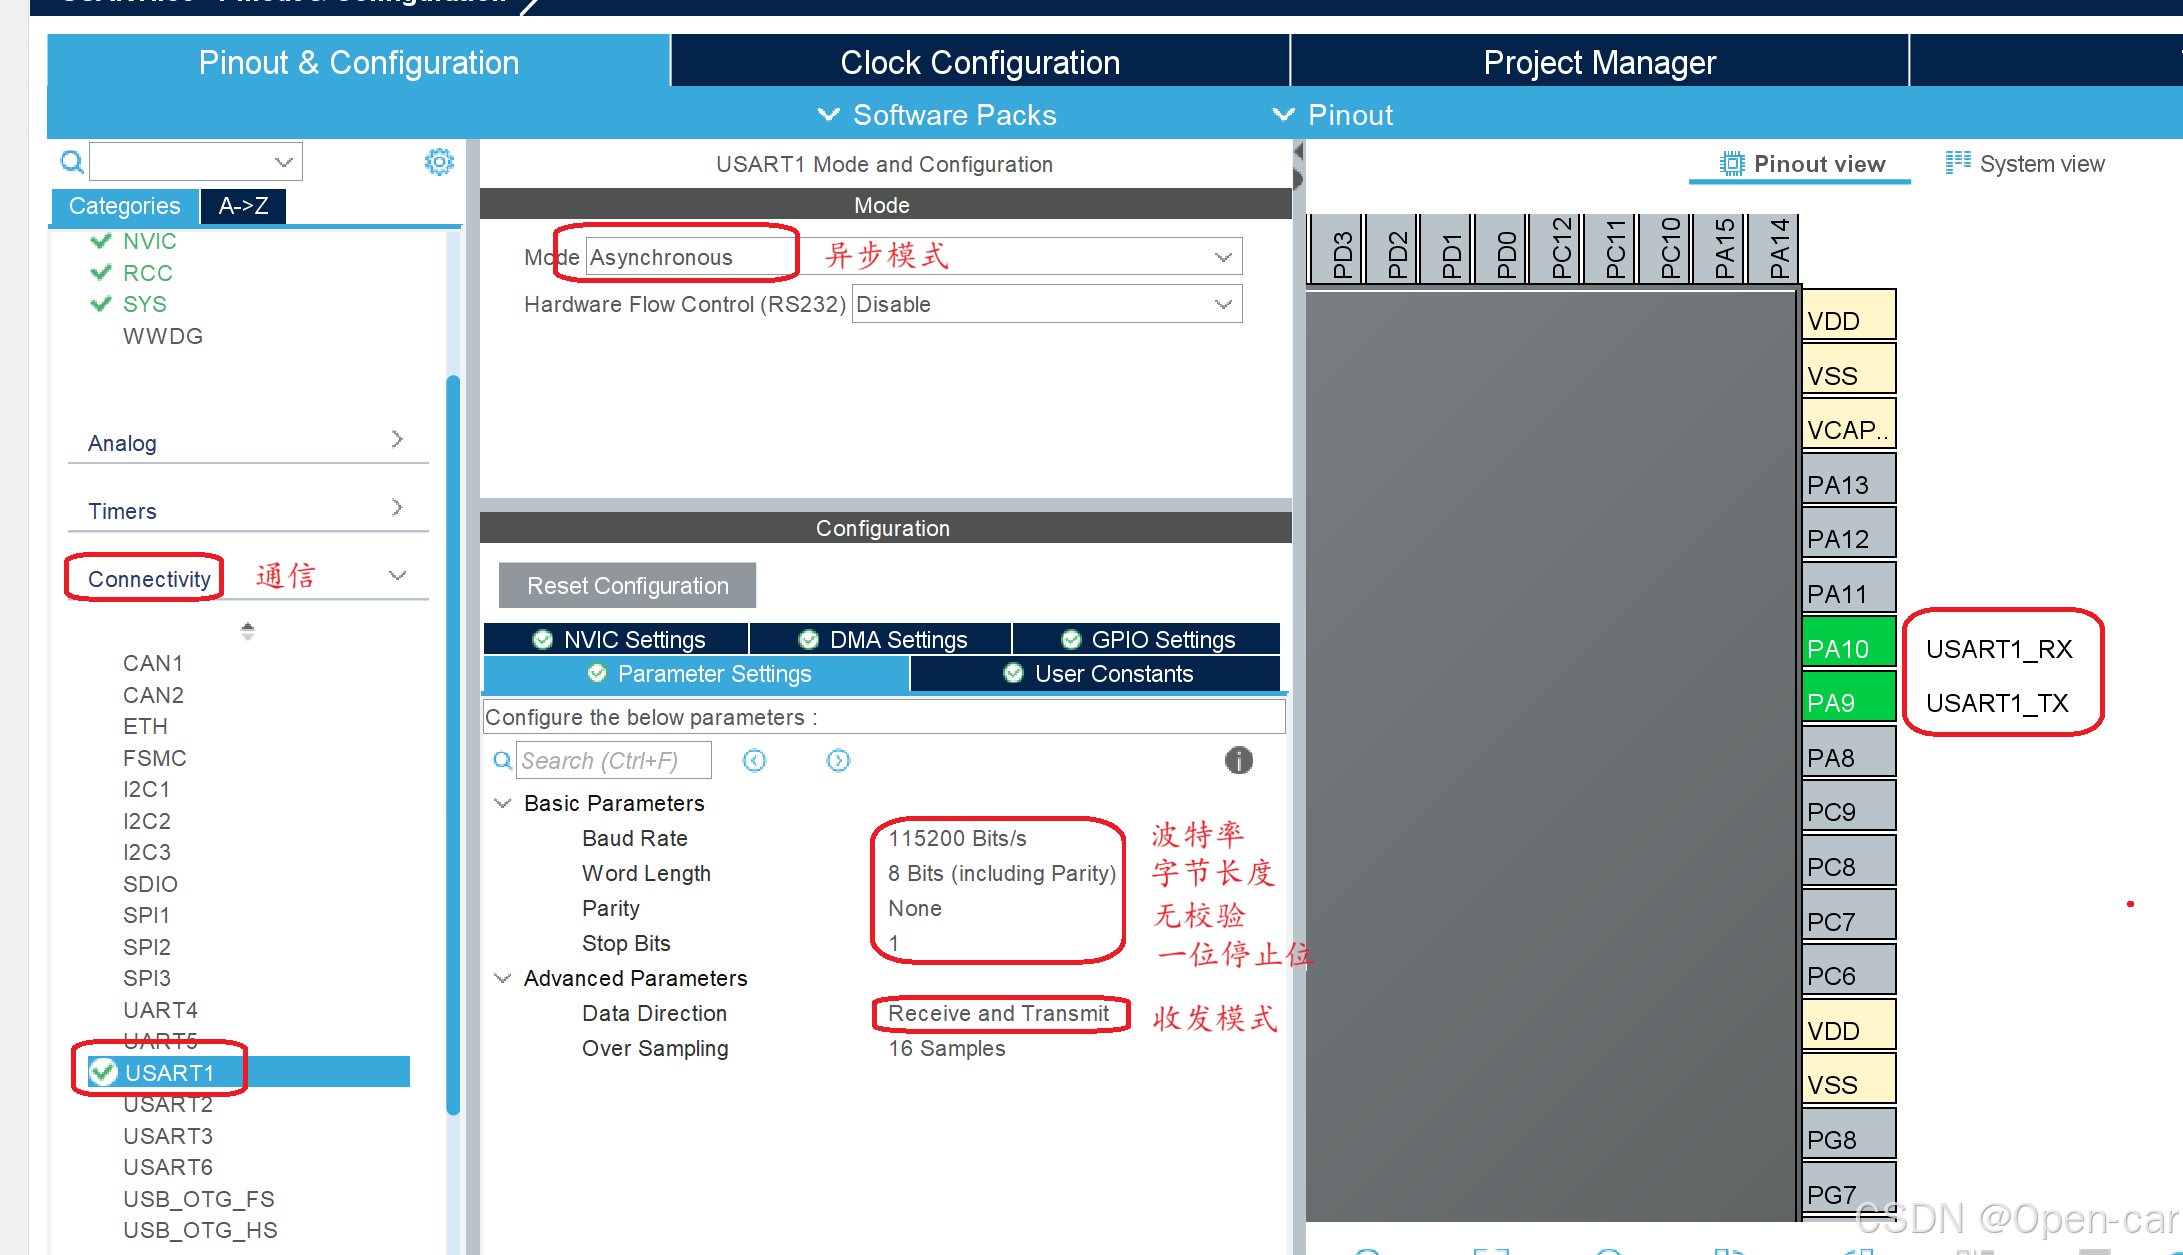
Task: Open the Clock Configuration tab
Action: [979, 62]
